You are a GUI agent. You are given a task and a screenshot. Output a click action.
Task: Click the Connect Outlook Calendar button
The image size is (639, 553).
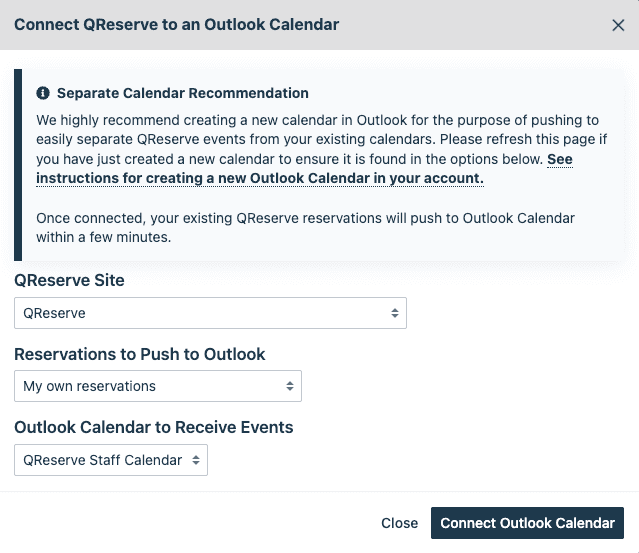[527, 523]
